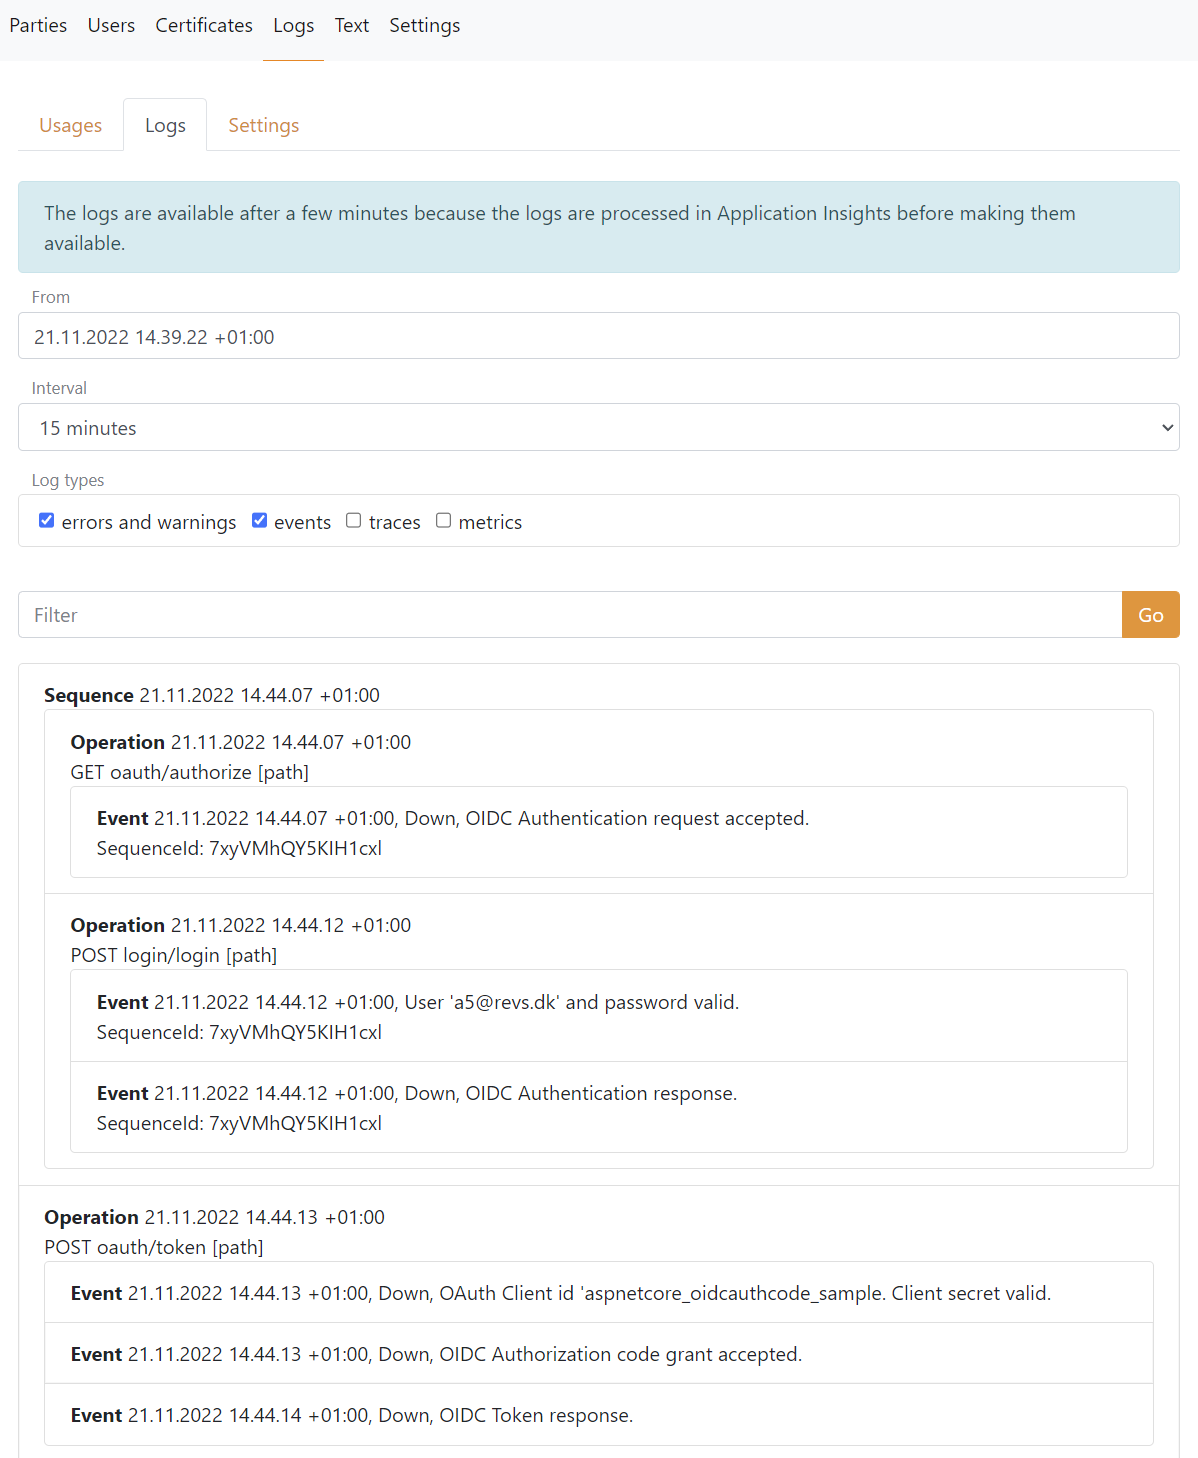This screenshot has width=1198, height=1458.
Task: Enable the traces log type
Action: tap(353, 520)
